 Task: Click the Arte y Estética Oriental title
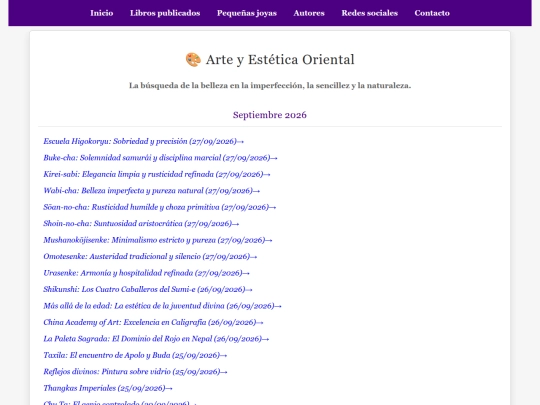[280, 60]
